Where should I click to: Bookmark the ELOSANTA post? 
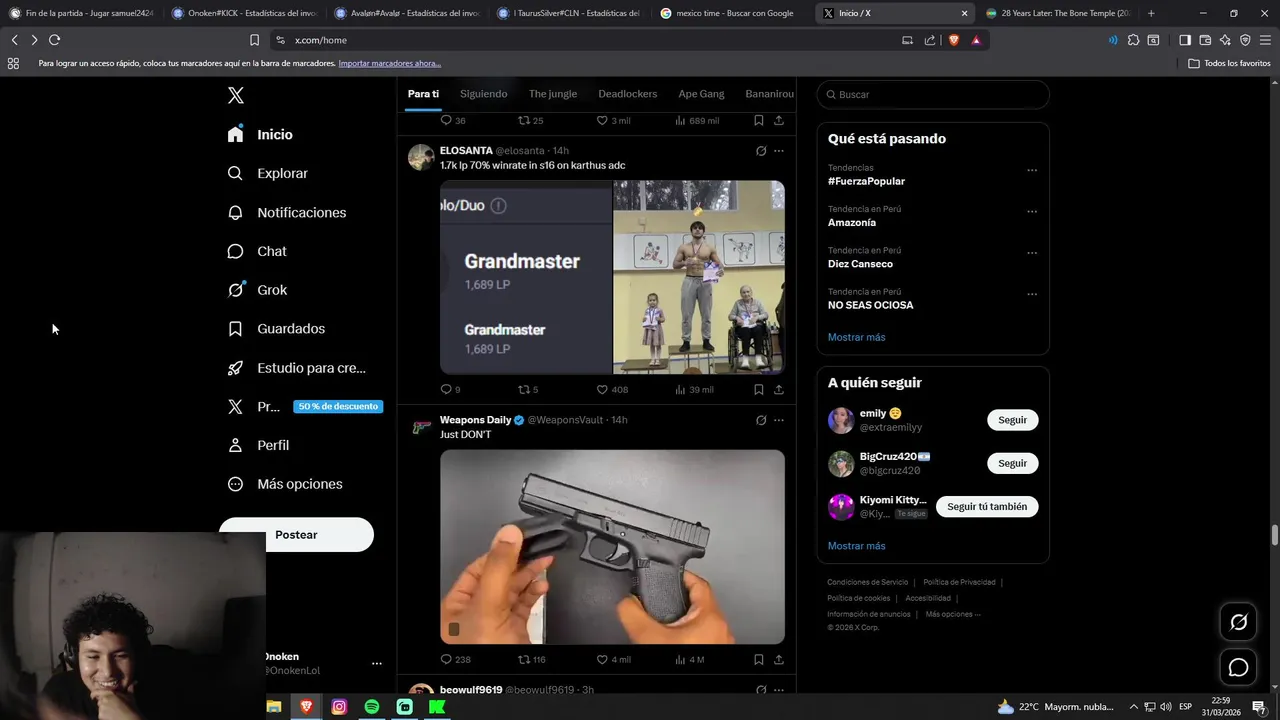click(759, 389)
